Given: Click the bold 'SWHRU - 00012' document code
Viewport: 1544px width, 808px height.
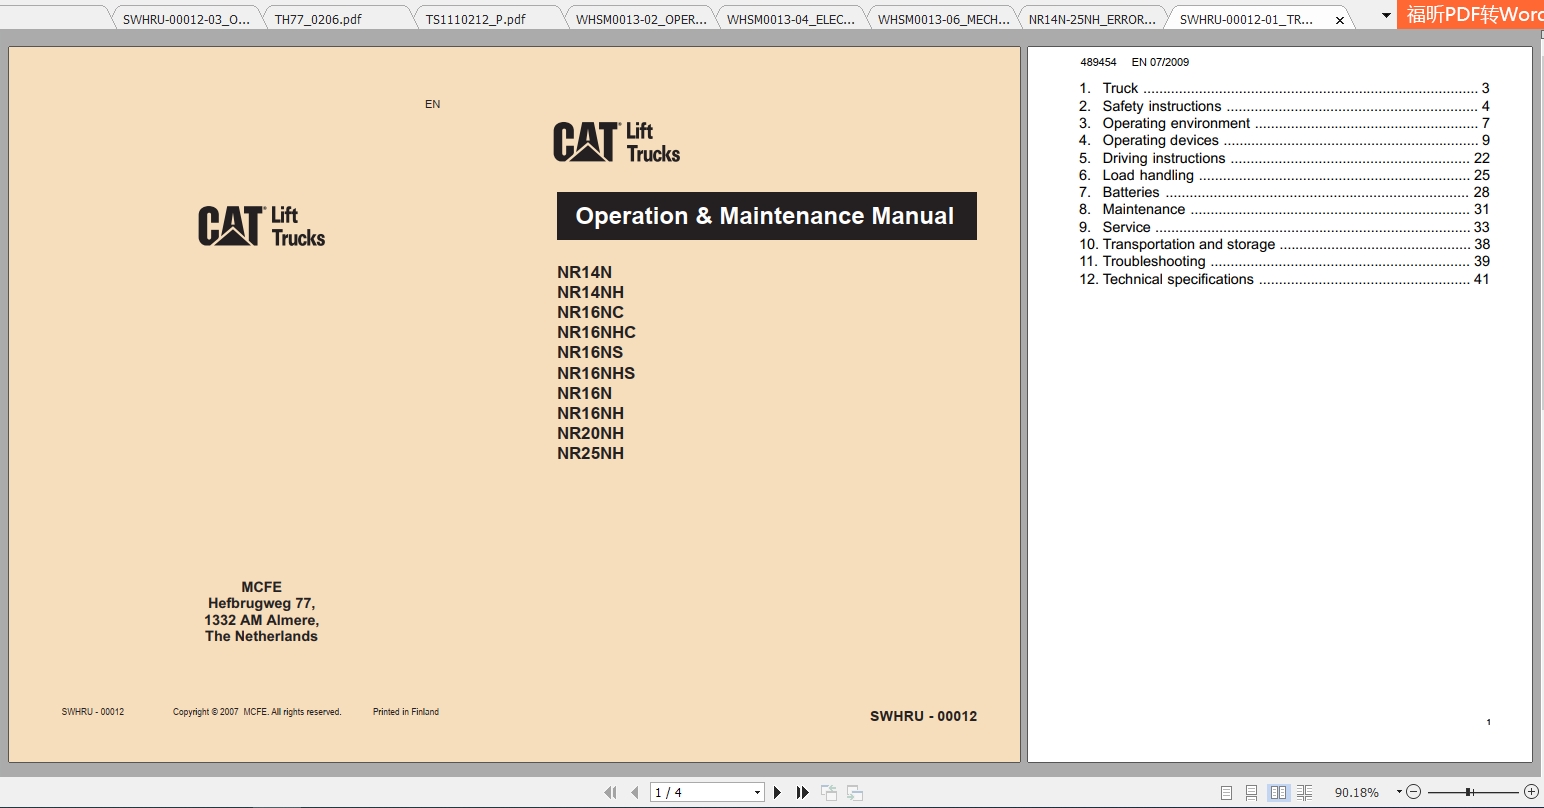Looking at the screenshot, I should (924, 716).
